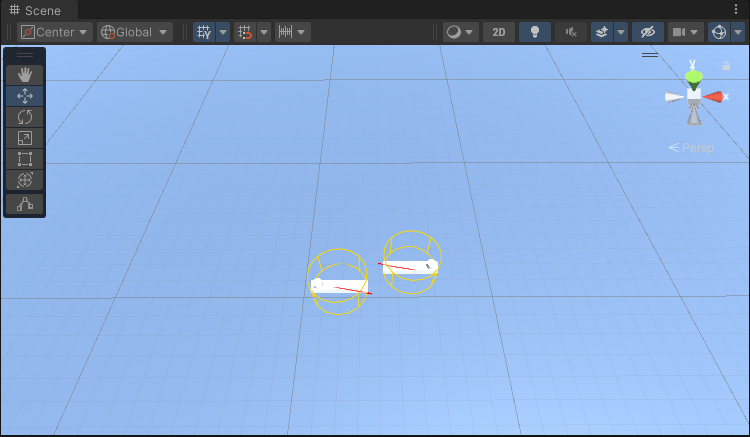This screenshot has width=750, height=437.
Task: Click the left gray axis cone
Action: coord(674,97)
